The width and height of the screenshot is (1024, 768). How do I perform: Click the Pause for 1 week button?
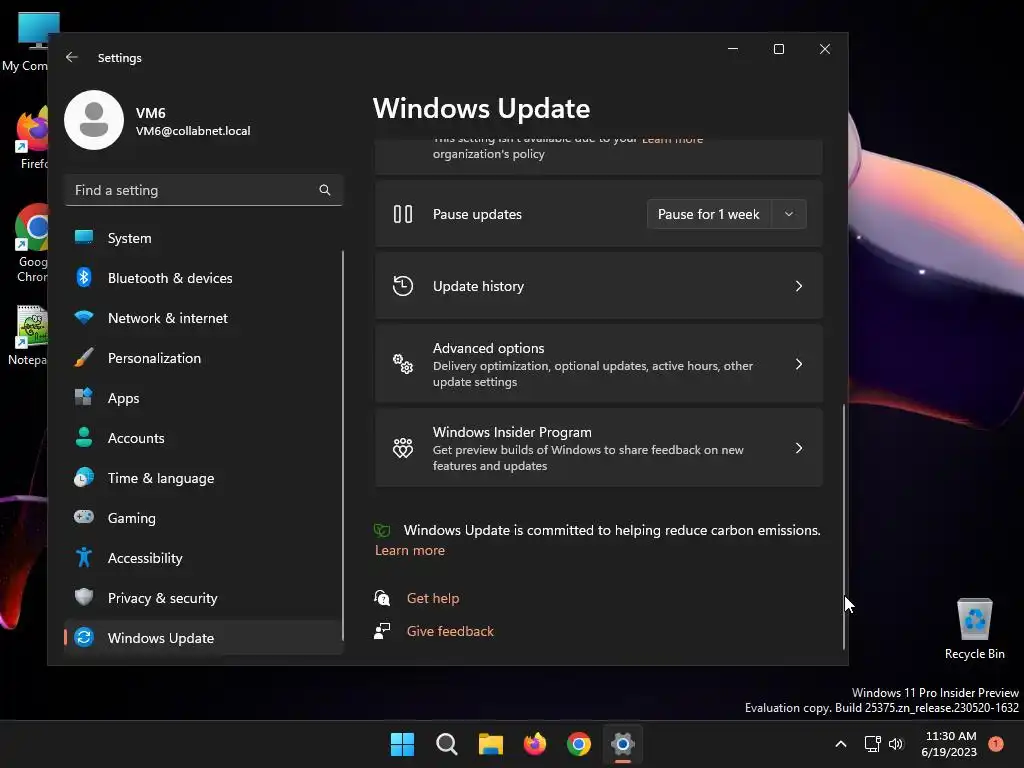[x=709, y=214]
